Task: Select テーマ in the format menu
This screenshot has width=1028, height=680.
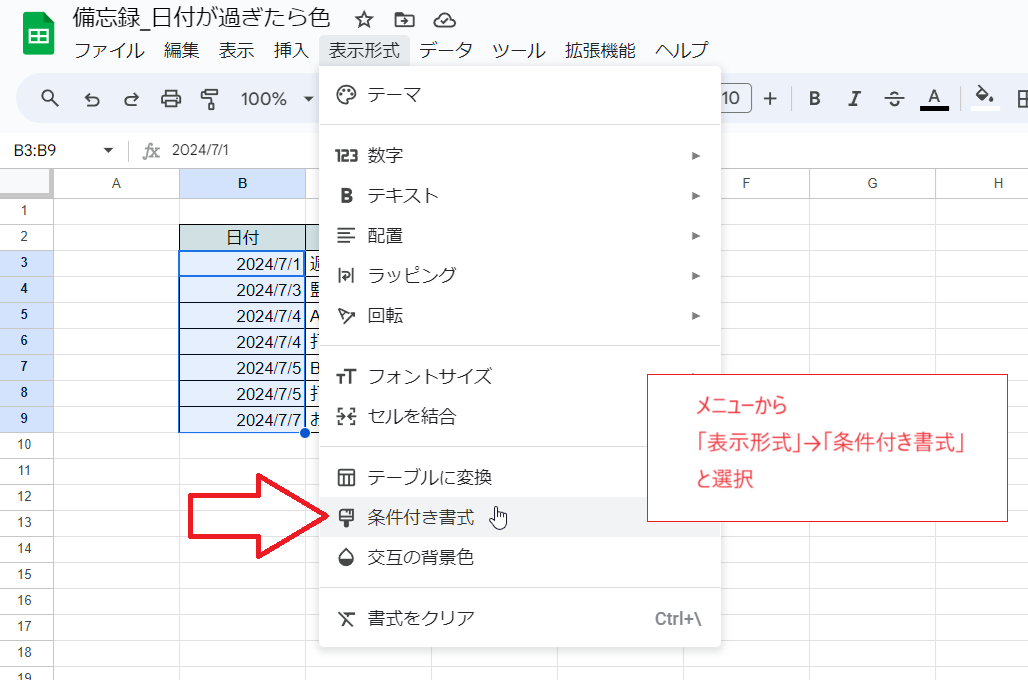Action: click(519, 95)
